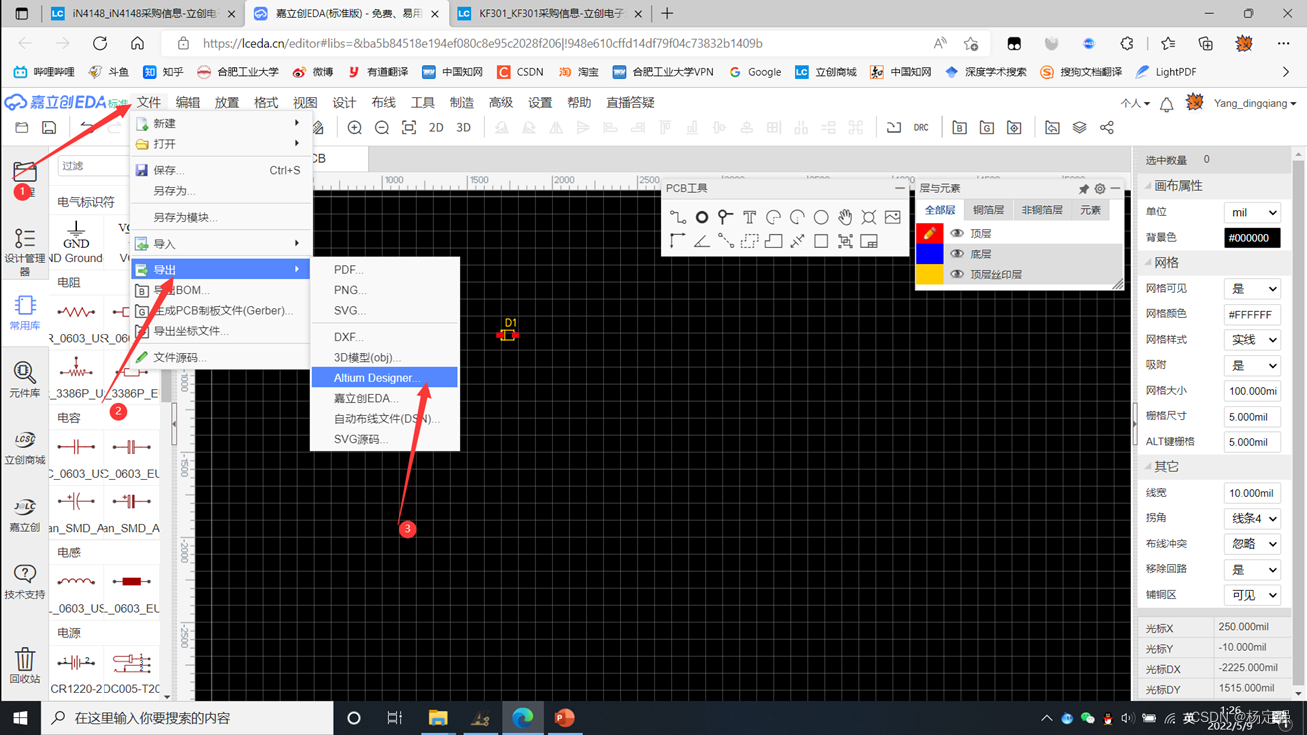Select the Circle tool in PCB工具
The image size is (1307, 735).
coord(821,217)
